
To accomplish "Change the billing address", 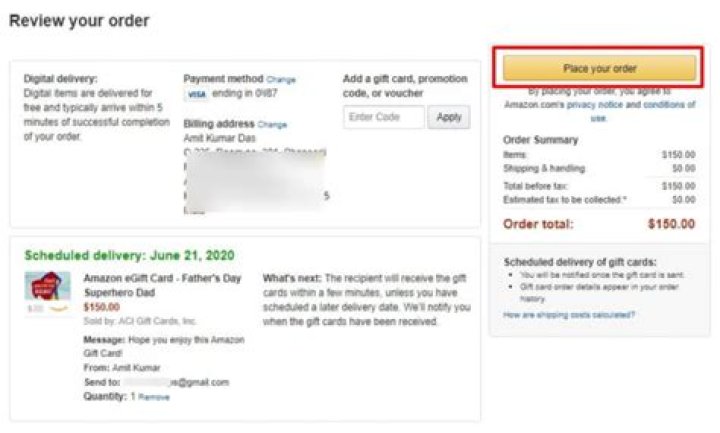I will click(x=272, y=125).
